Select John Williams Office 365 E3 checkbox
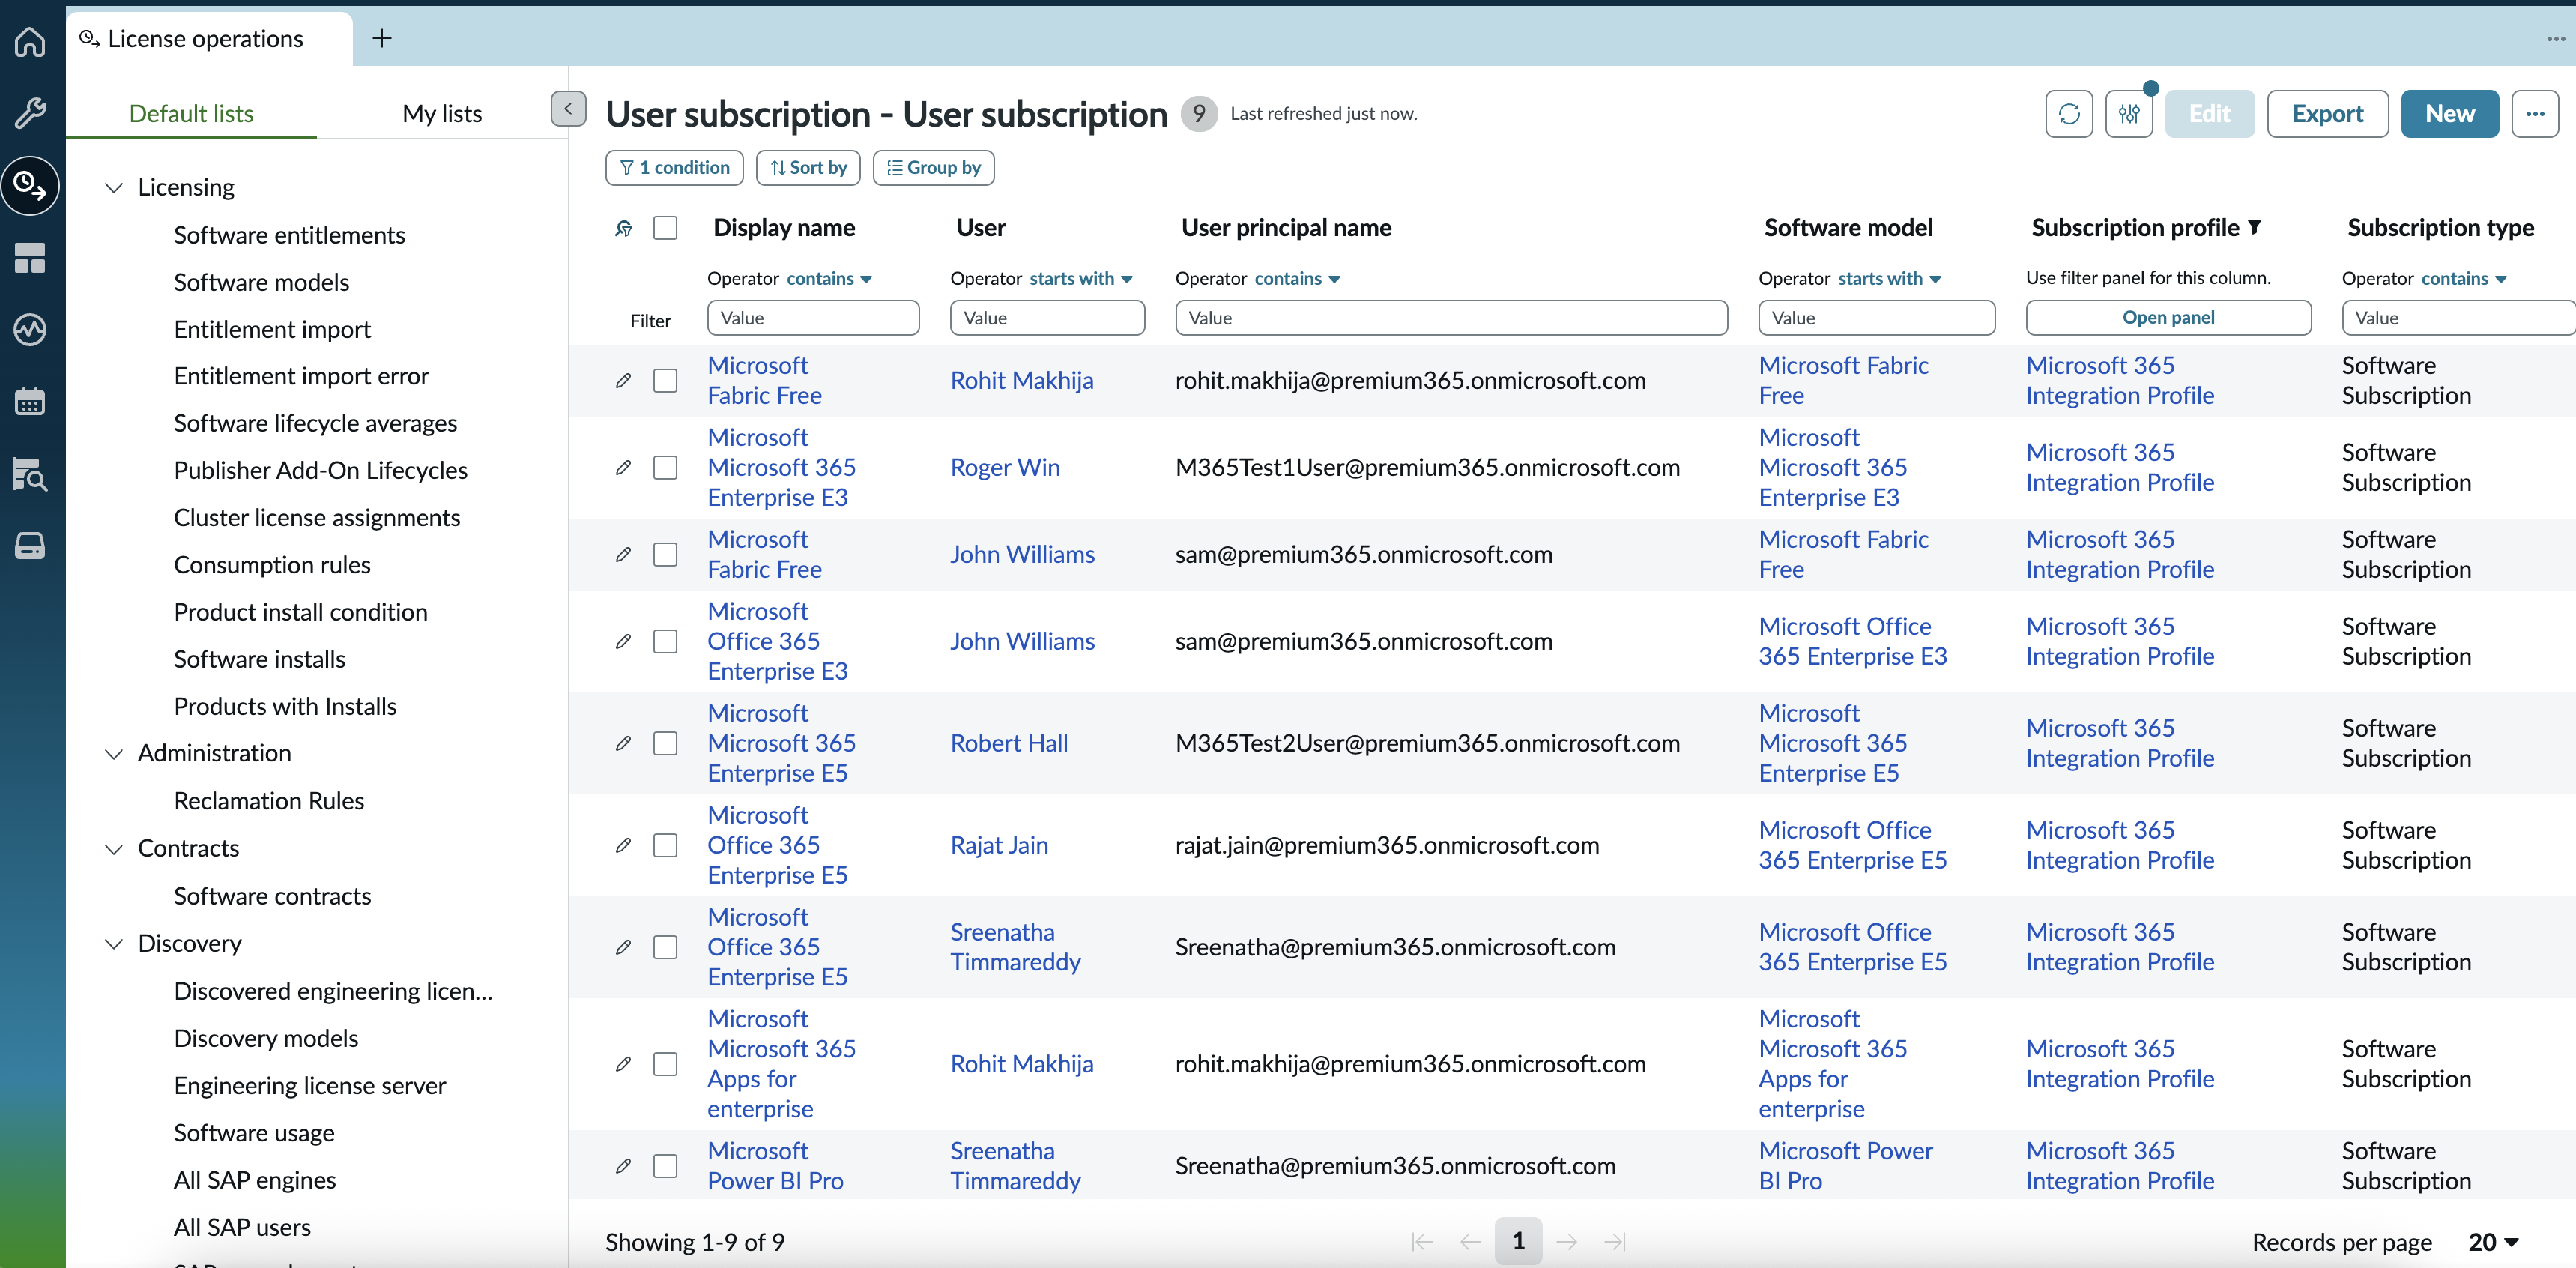2576x1268 pixels. point(665,641)
